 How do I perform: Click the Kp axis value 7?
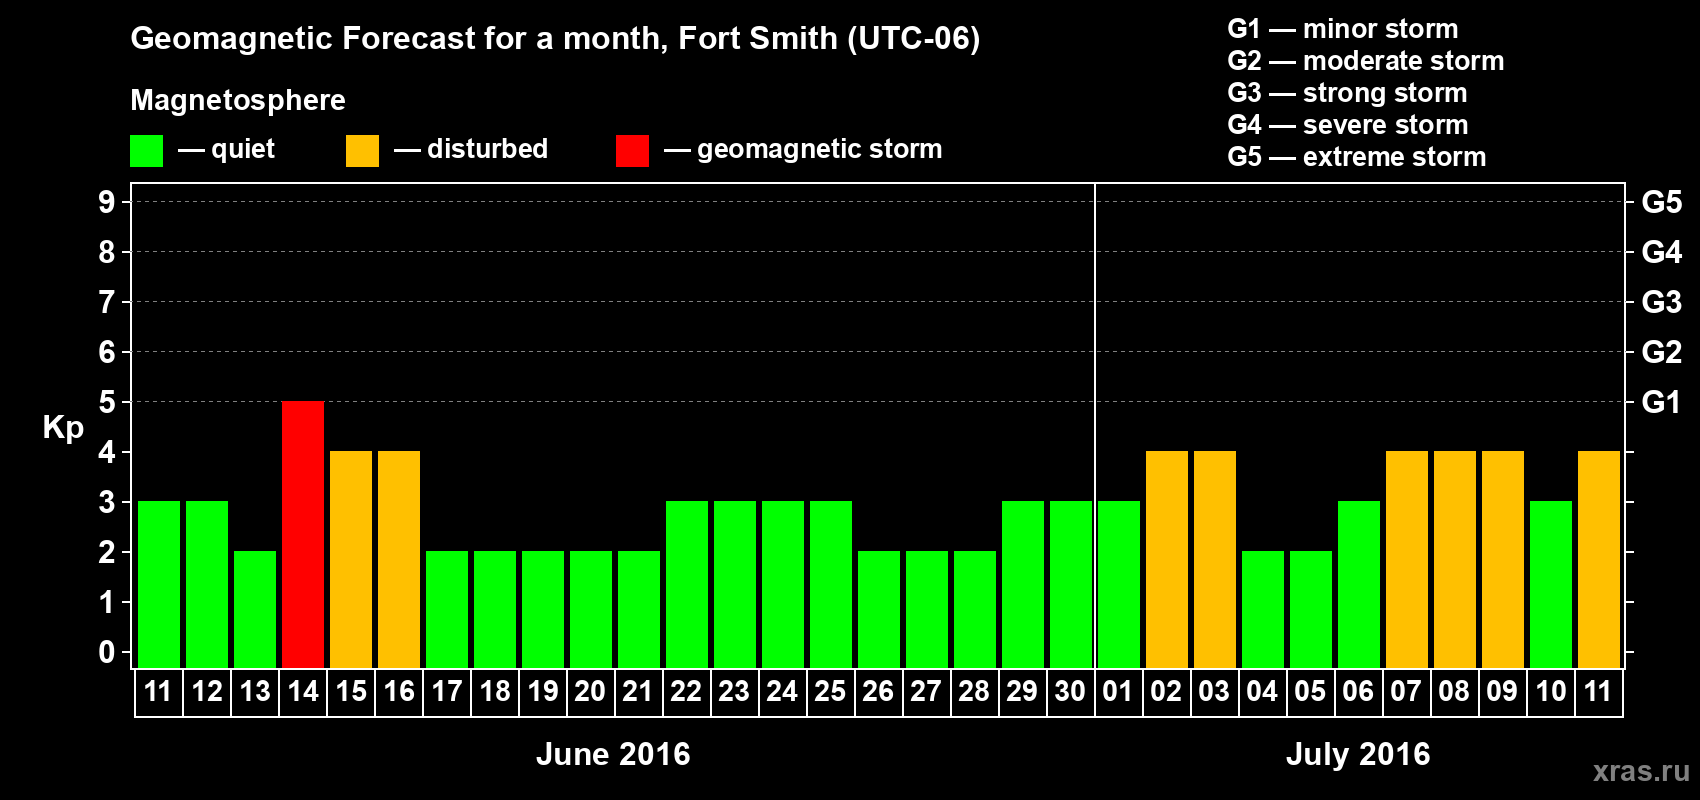click(x=107, y=302)
